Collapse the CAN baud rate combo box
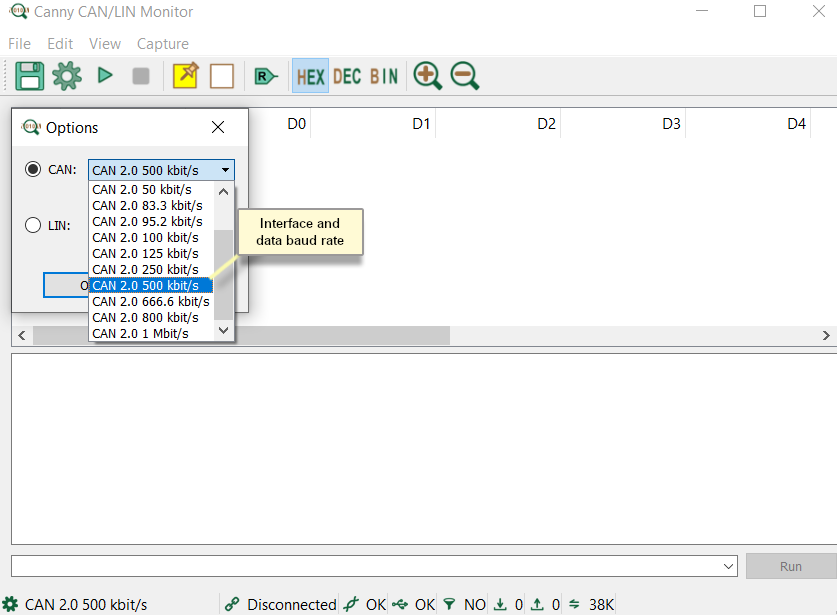 pyautogui.click(x=225, y=170)
